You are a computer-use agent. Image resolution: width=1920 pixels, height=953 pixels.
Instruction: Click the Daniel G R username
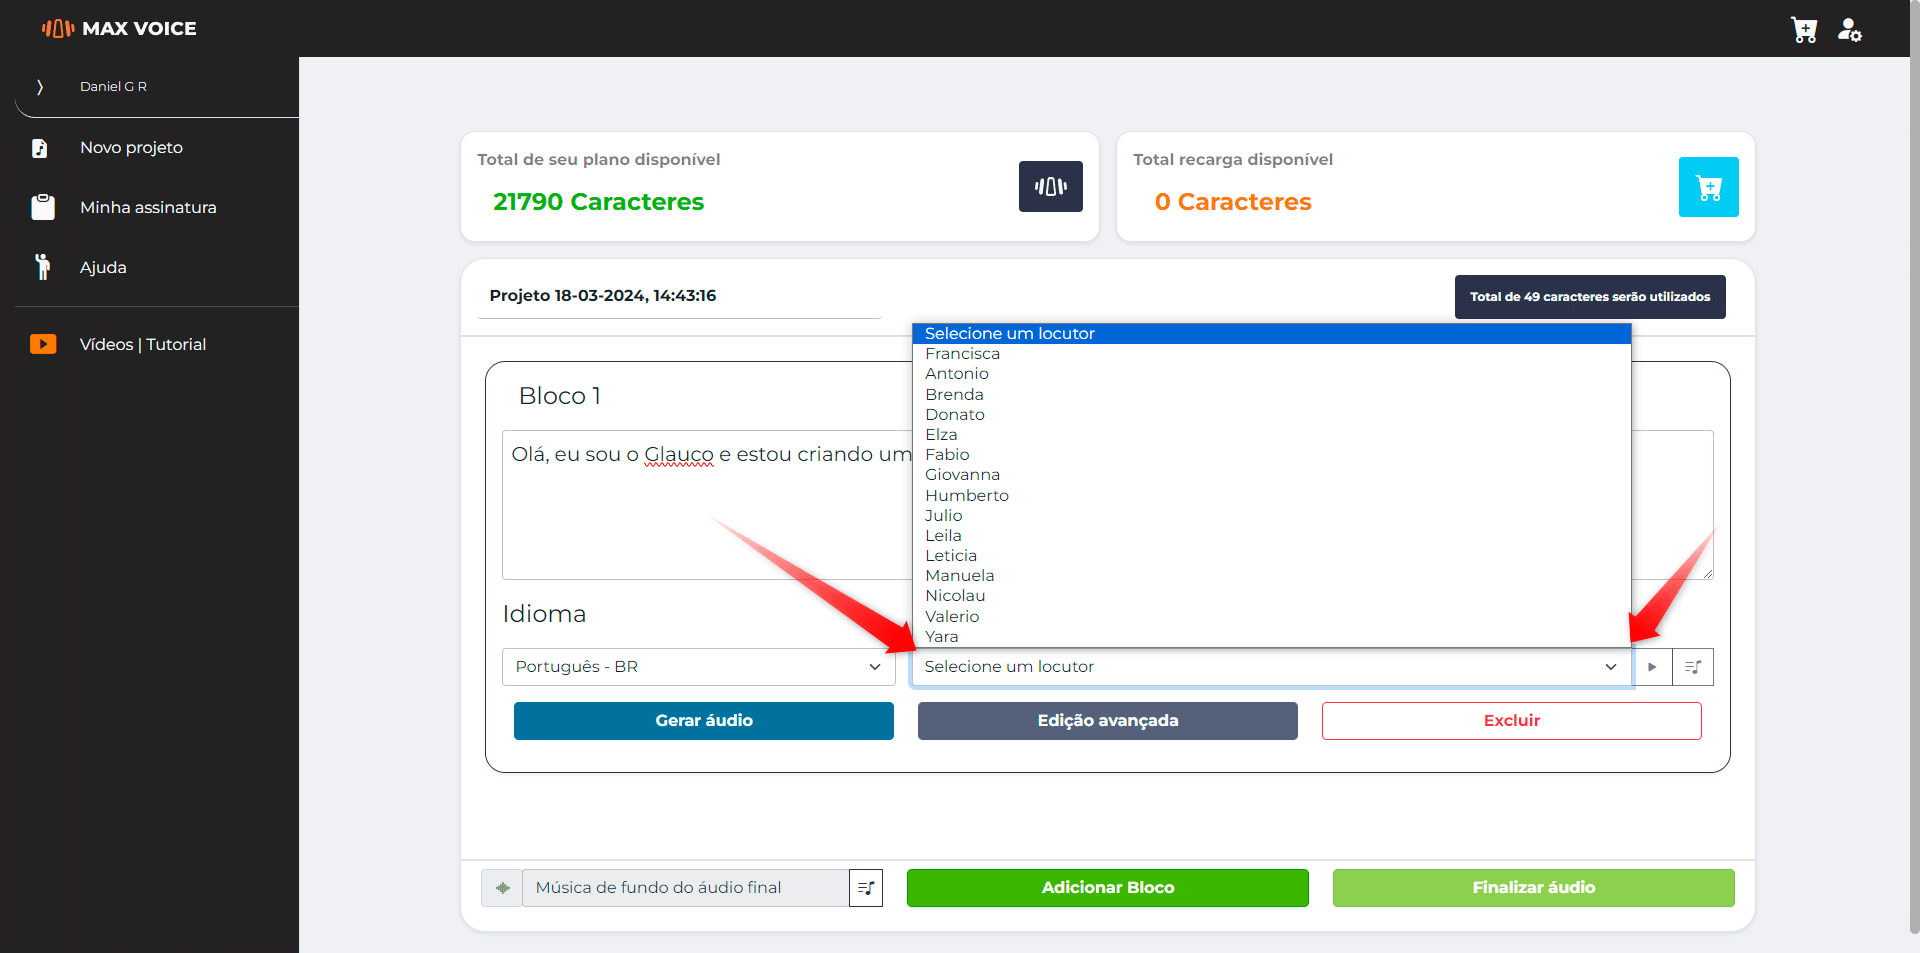(113, 87)
